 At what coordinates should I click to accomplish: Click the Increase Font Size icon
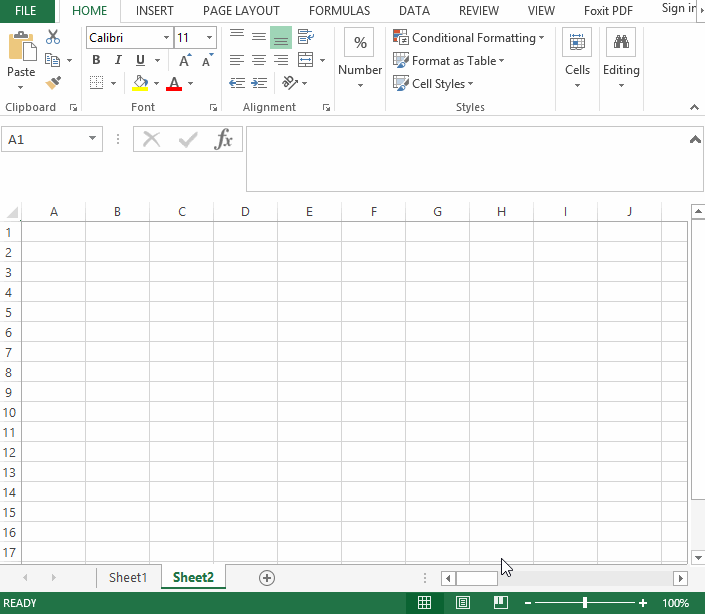tap(185, 61)
